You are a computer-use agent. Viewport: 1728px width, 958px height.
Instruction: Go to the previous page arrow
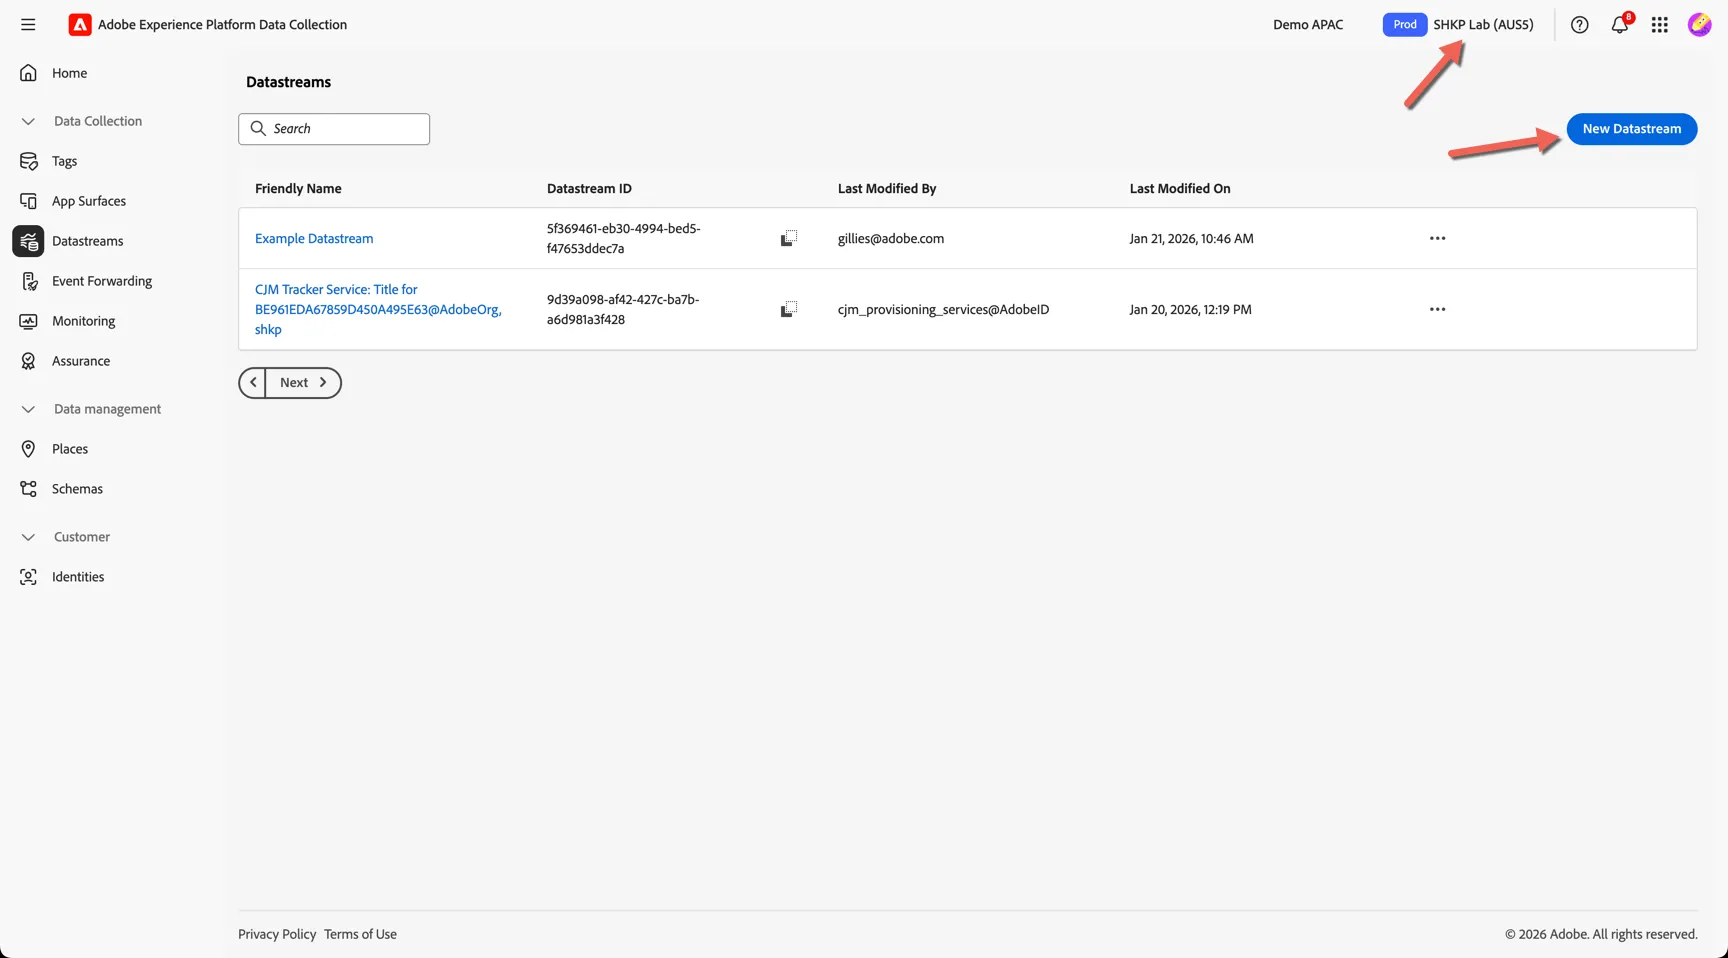point(253,383)
